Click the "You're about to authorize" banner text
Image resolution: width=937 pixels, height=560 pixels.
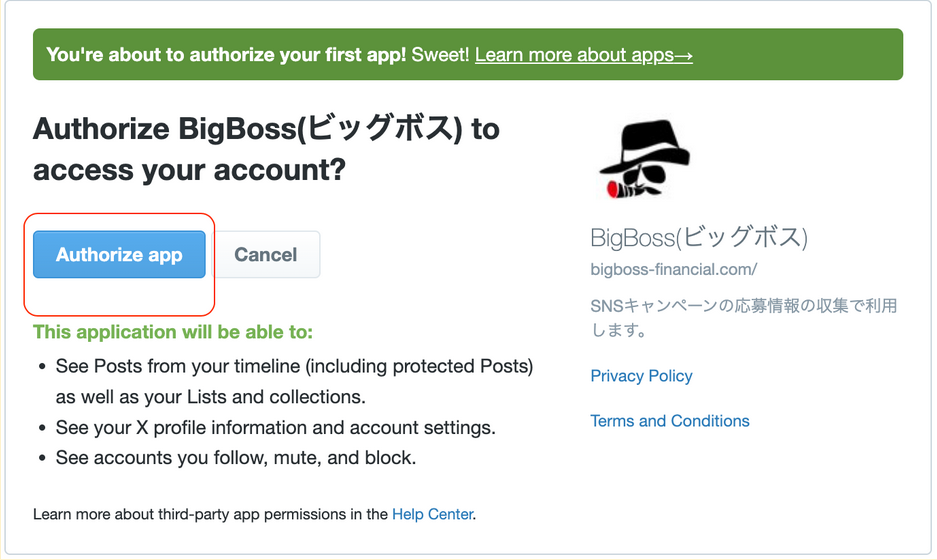coord(226,55)
